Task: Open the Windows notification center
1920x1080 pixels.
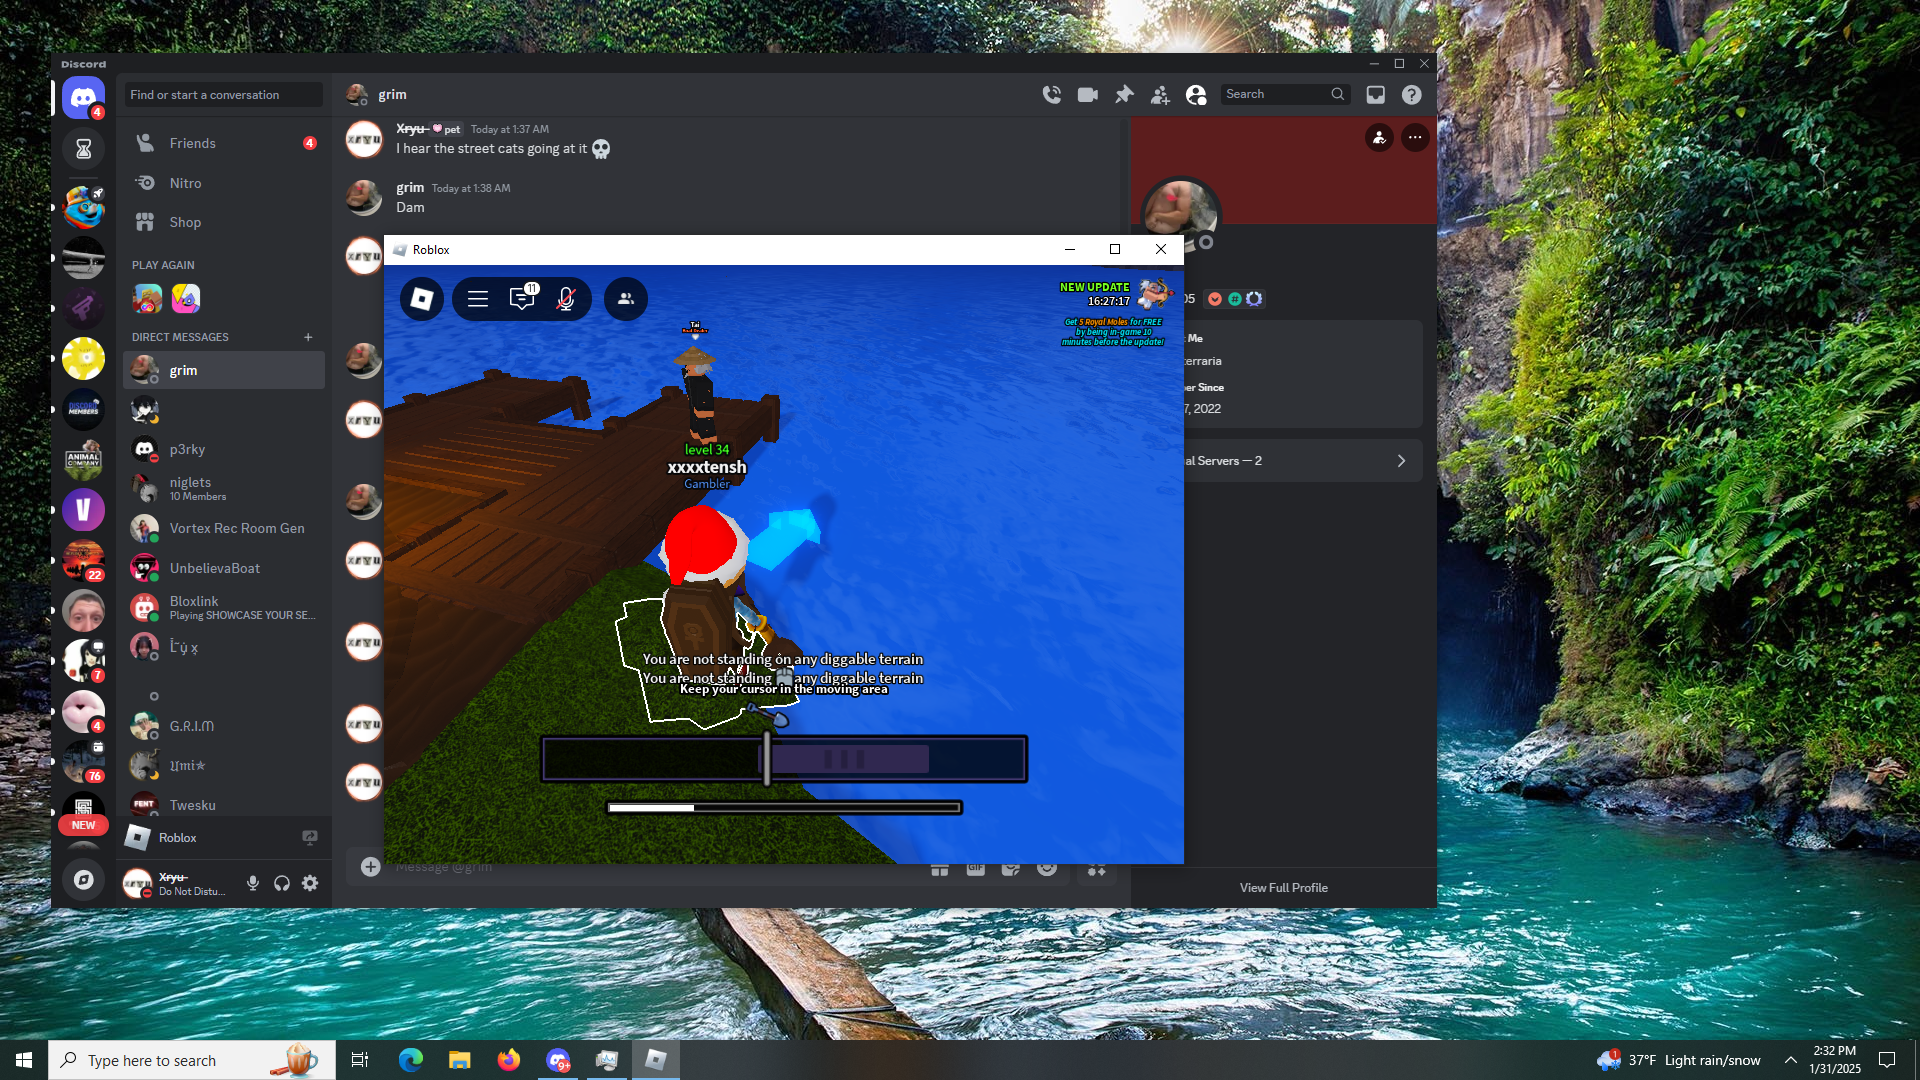Action: point(1887,1060)
